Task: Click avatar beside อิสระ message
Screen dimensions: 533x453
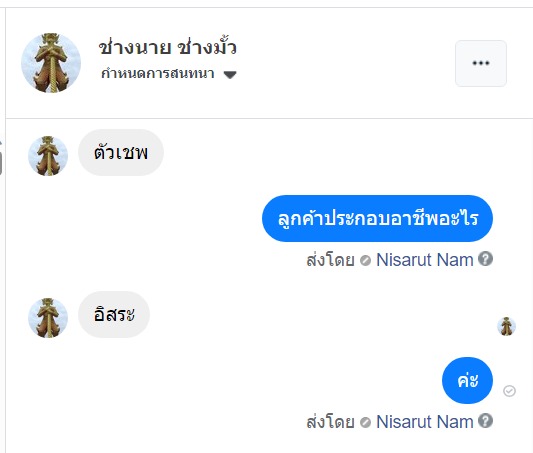Action: (x=48, y=318)
